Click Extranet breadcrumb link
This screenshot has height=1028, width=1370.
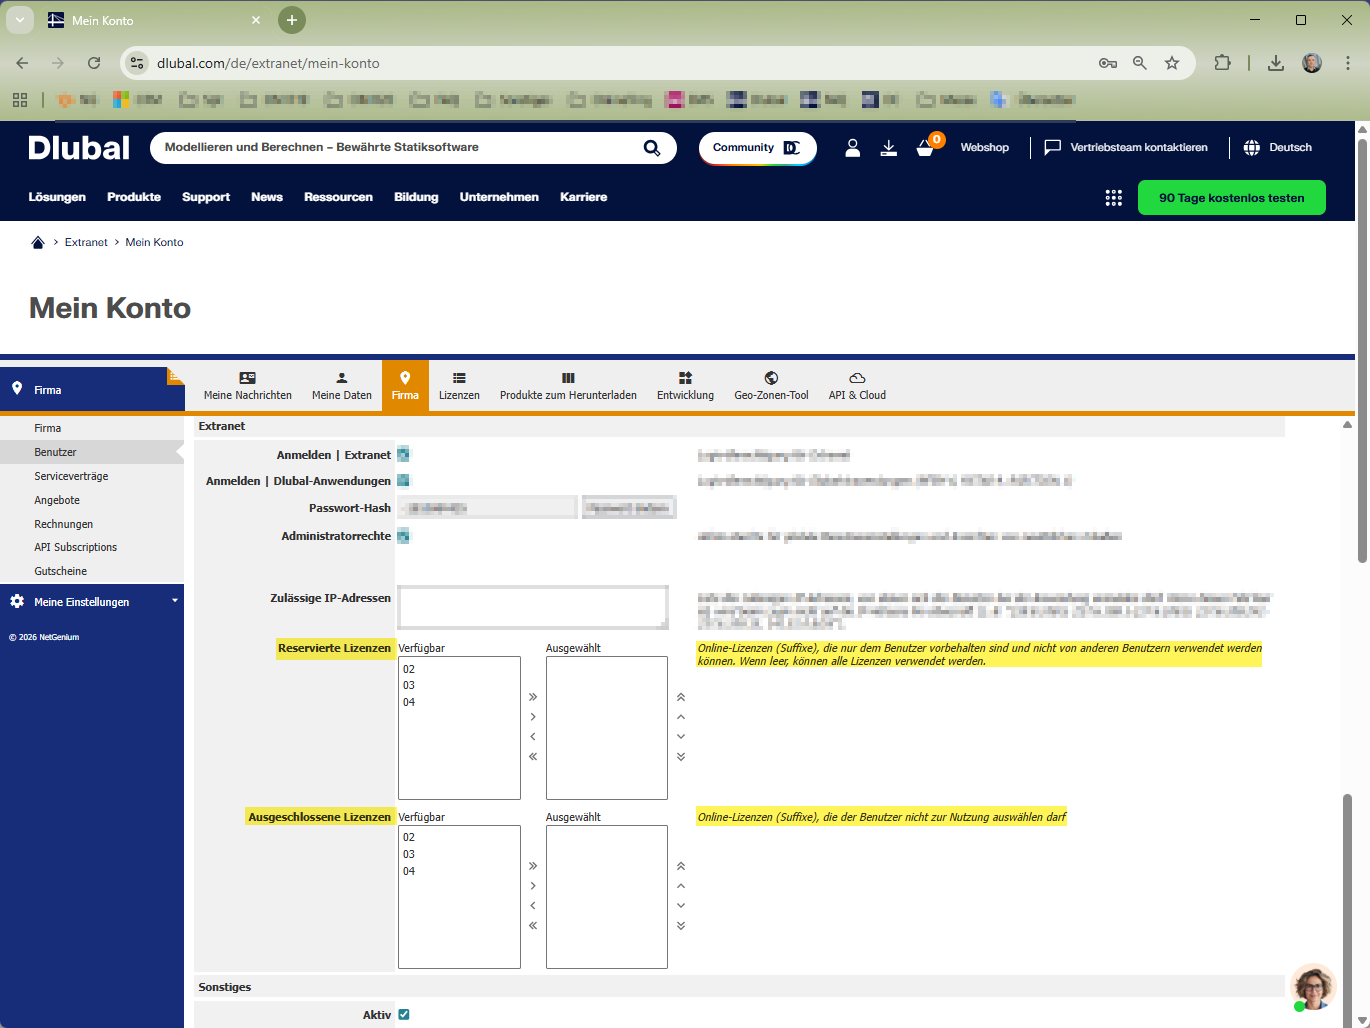[x=86, y=242]
